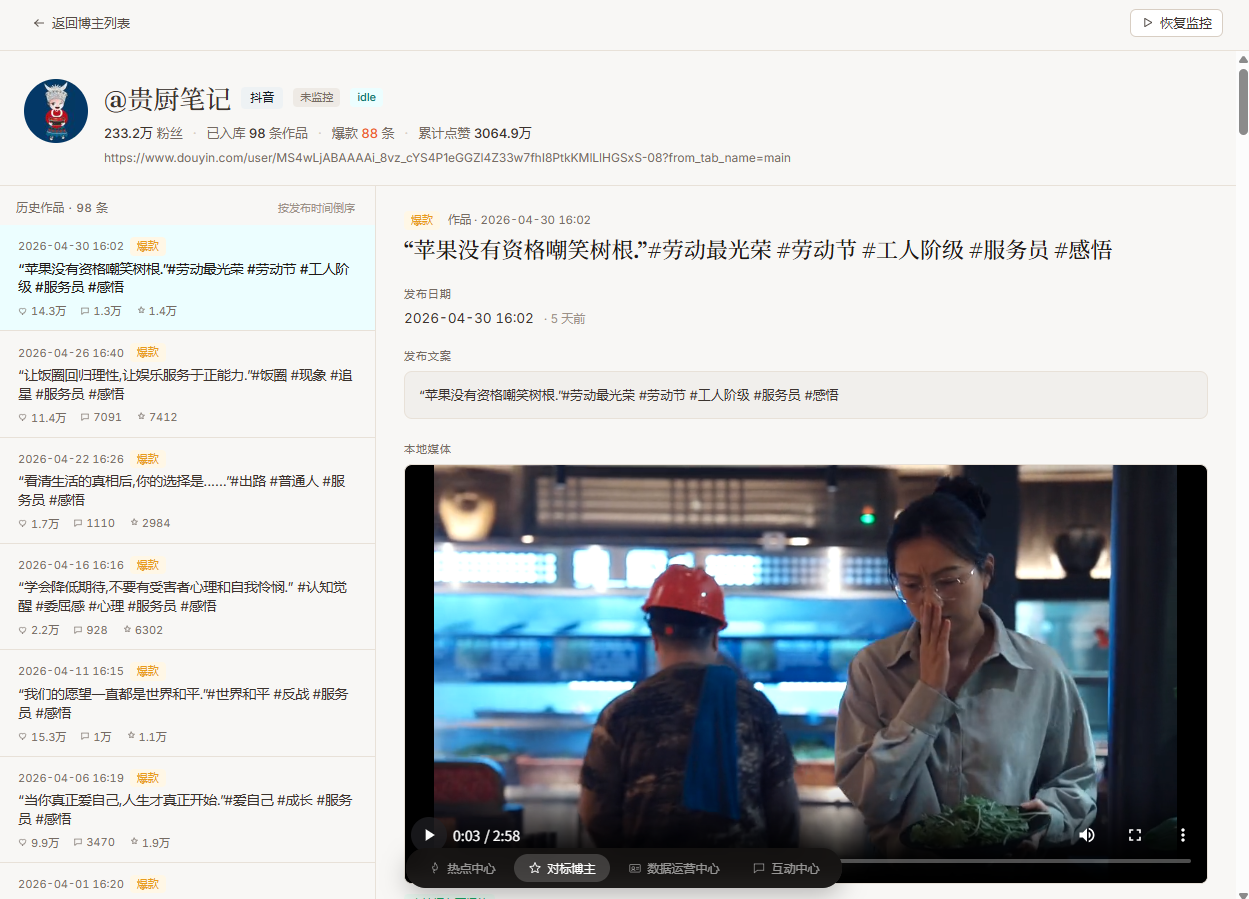
Task: Open video more-options menu
Action: 1183,835
